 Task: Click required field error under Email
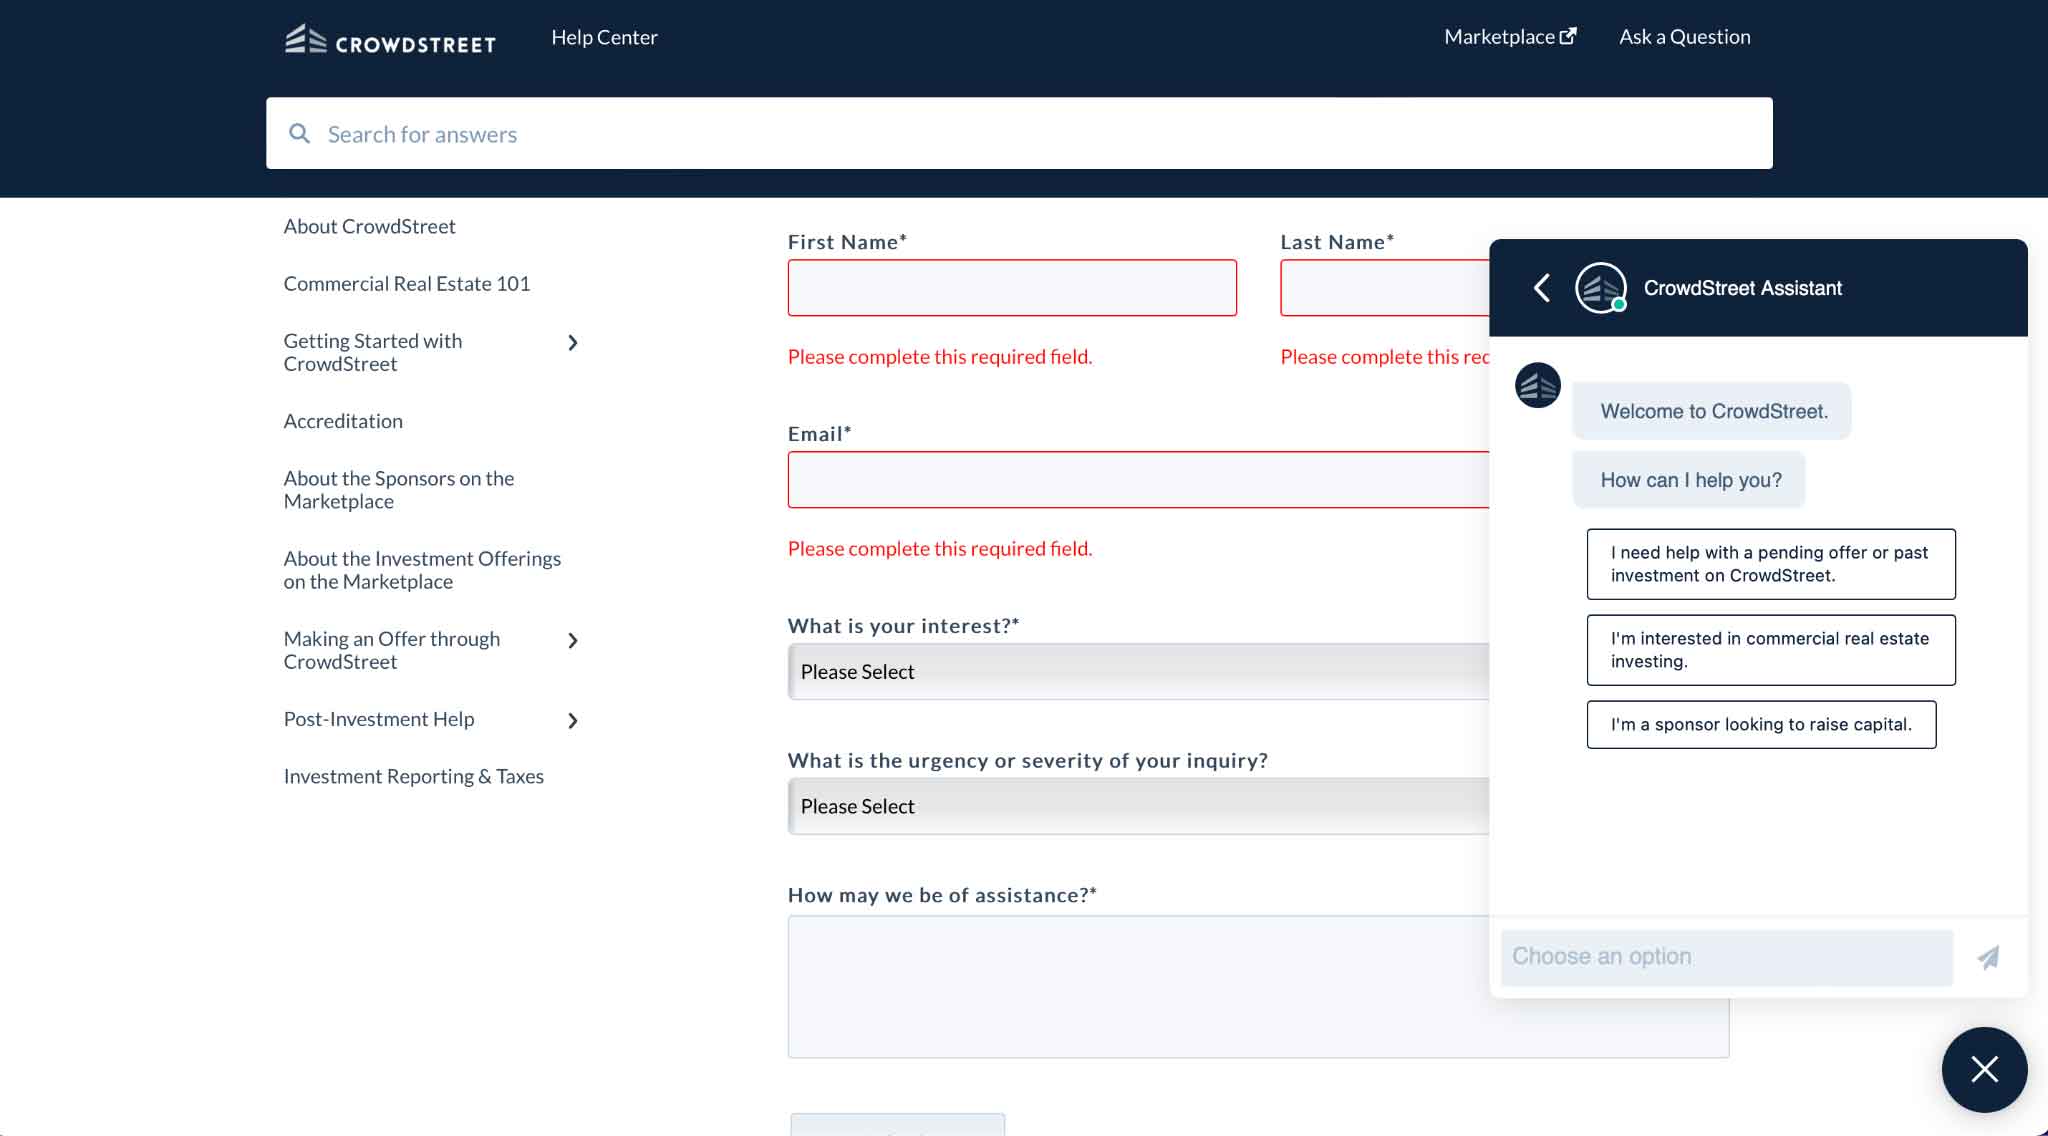coord(940,549)
